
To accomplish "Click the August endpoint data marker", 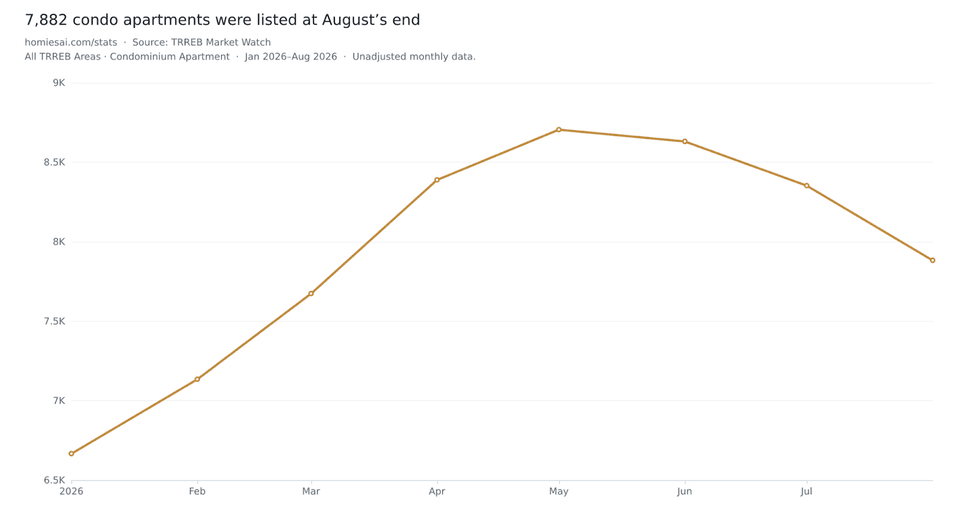I will (x=932, y=261).
